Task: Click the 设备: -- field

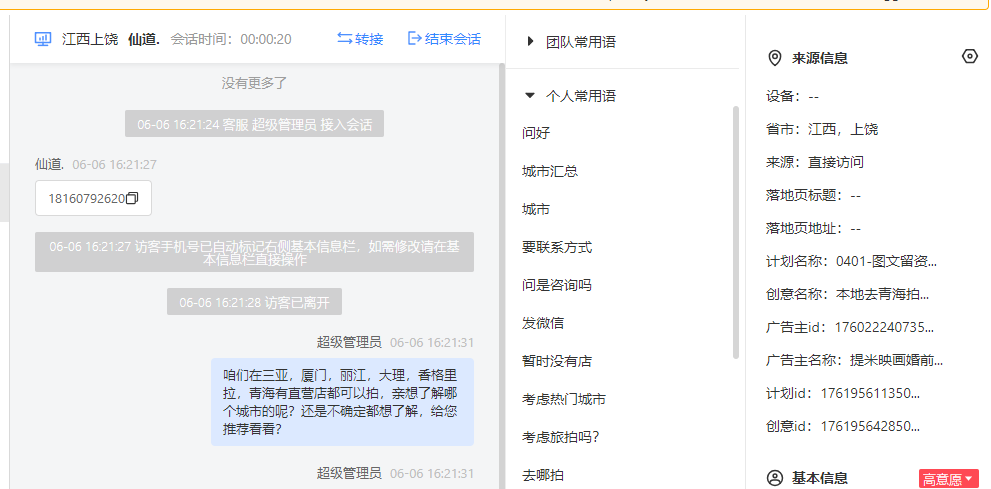Action: click(x=793, y=97)
